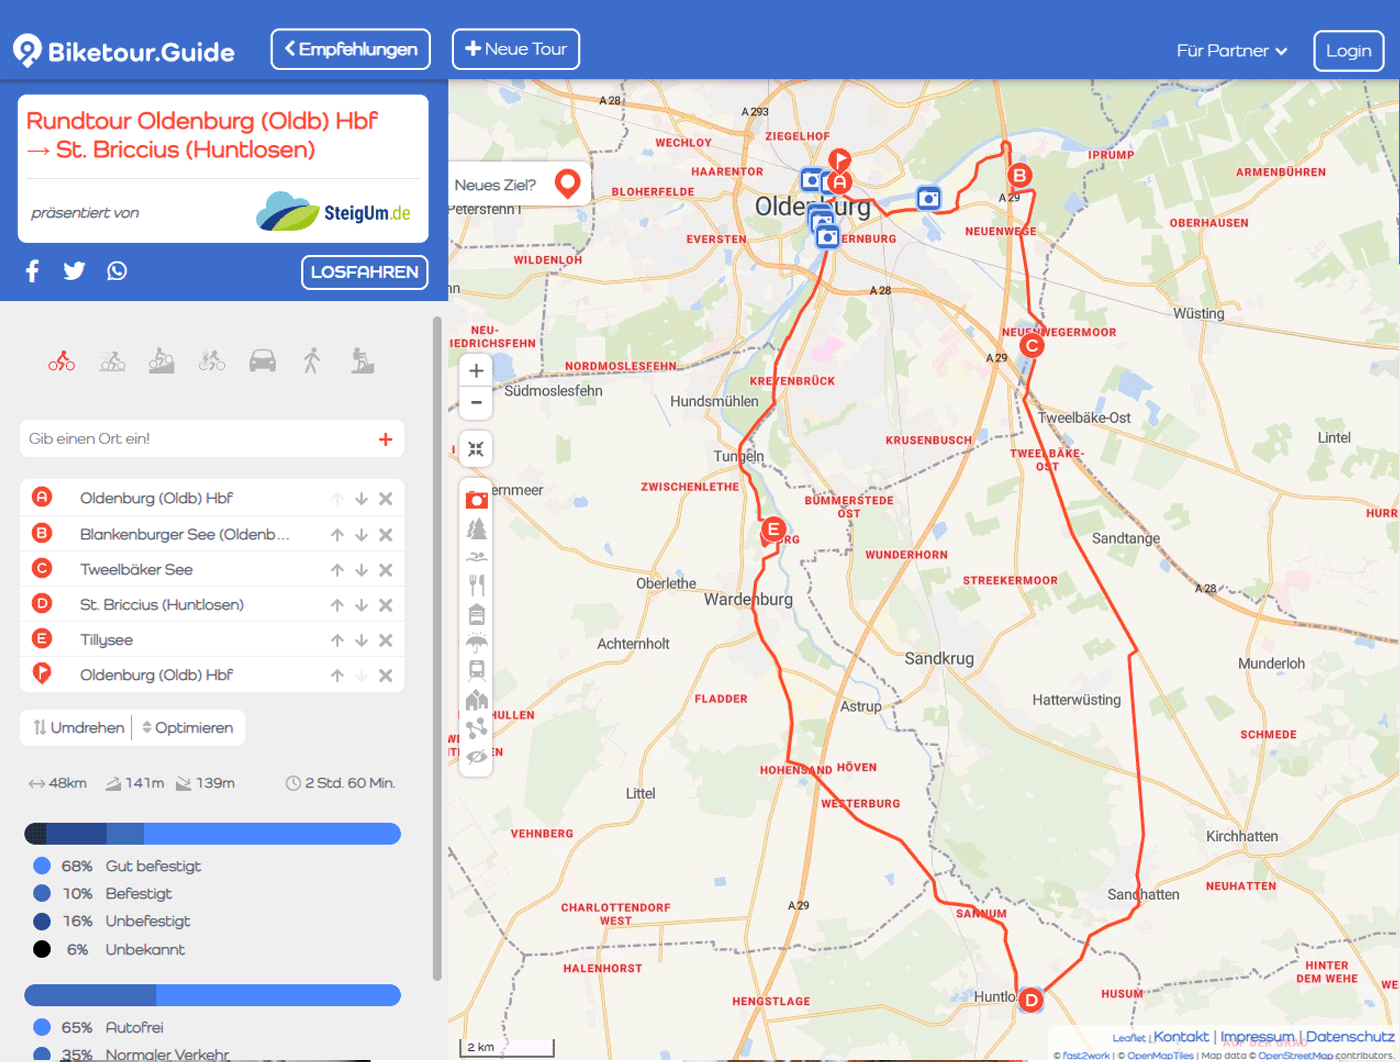Viewport: 1400px width, 1062px height.
Task: Open the Für Partner dropdown
Action: coord(1231,51)
